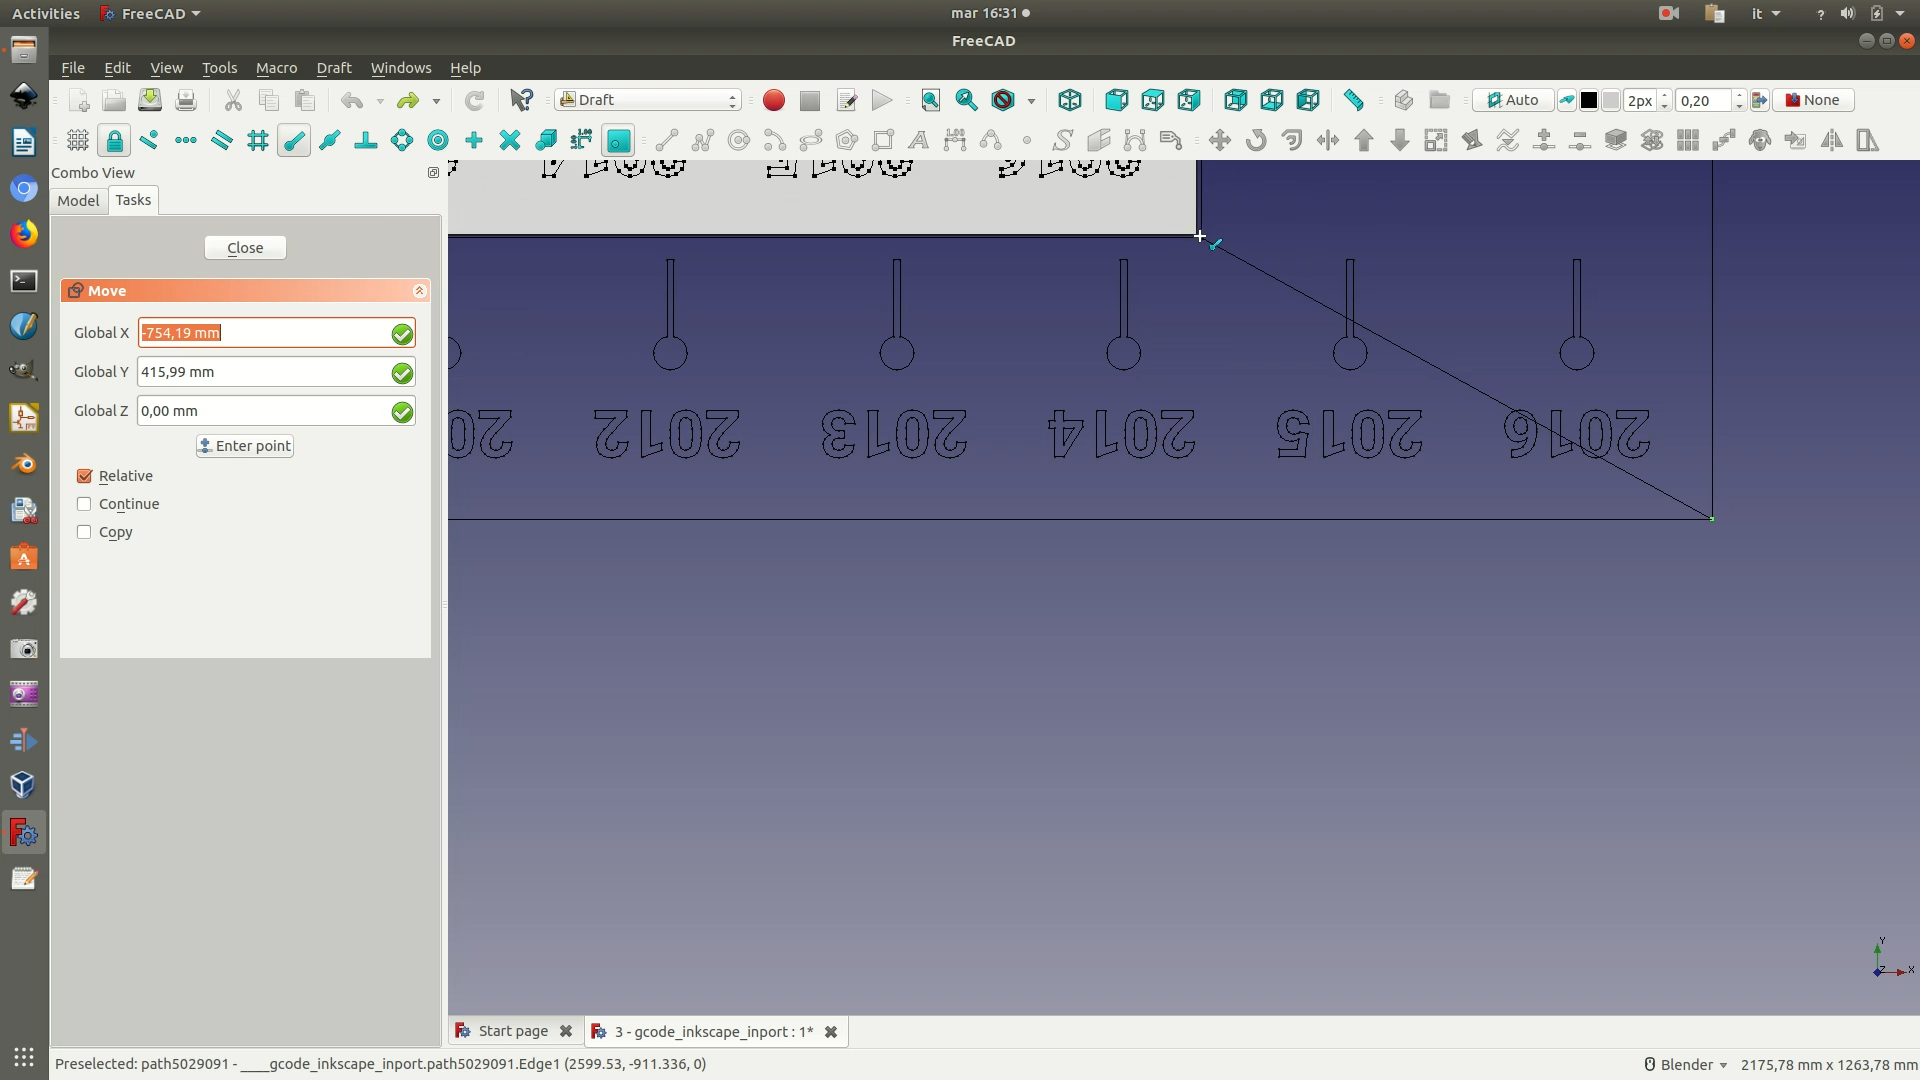Collapse the Move task panel chevron
This screenshot has width=1920, height=1080.
(420, 291)
